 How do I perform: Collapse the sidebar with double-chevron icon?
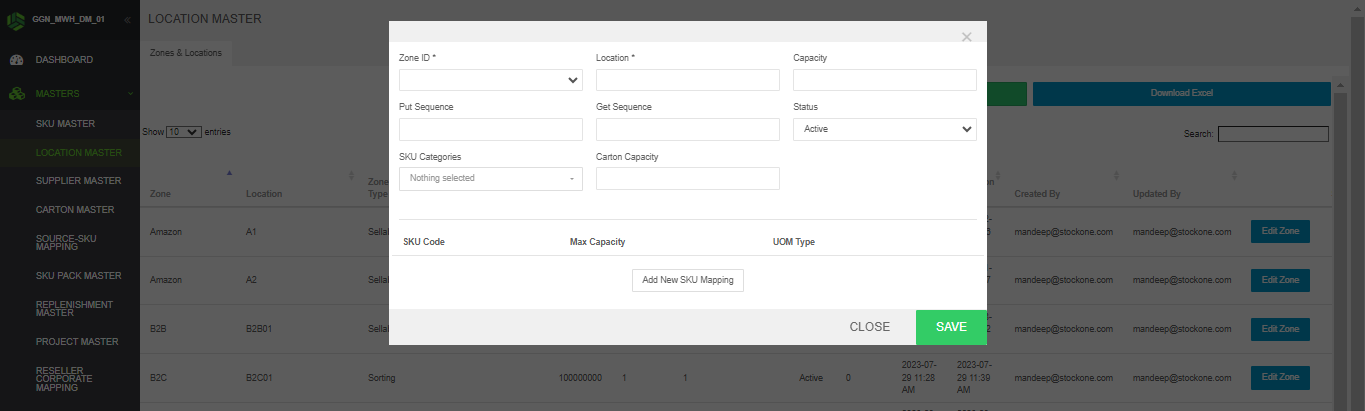coord(127,20)
